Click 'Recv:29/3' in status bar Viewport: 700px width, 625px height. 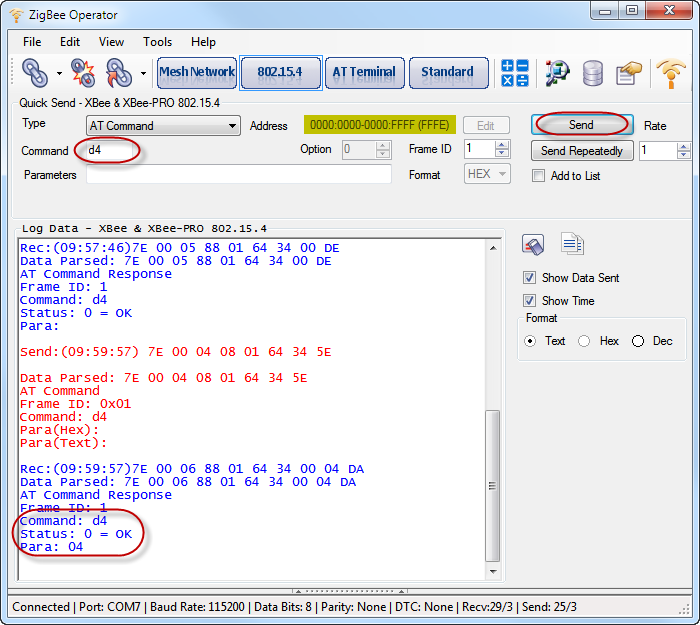pyautogui.click(x=487, y=607)
